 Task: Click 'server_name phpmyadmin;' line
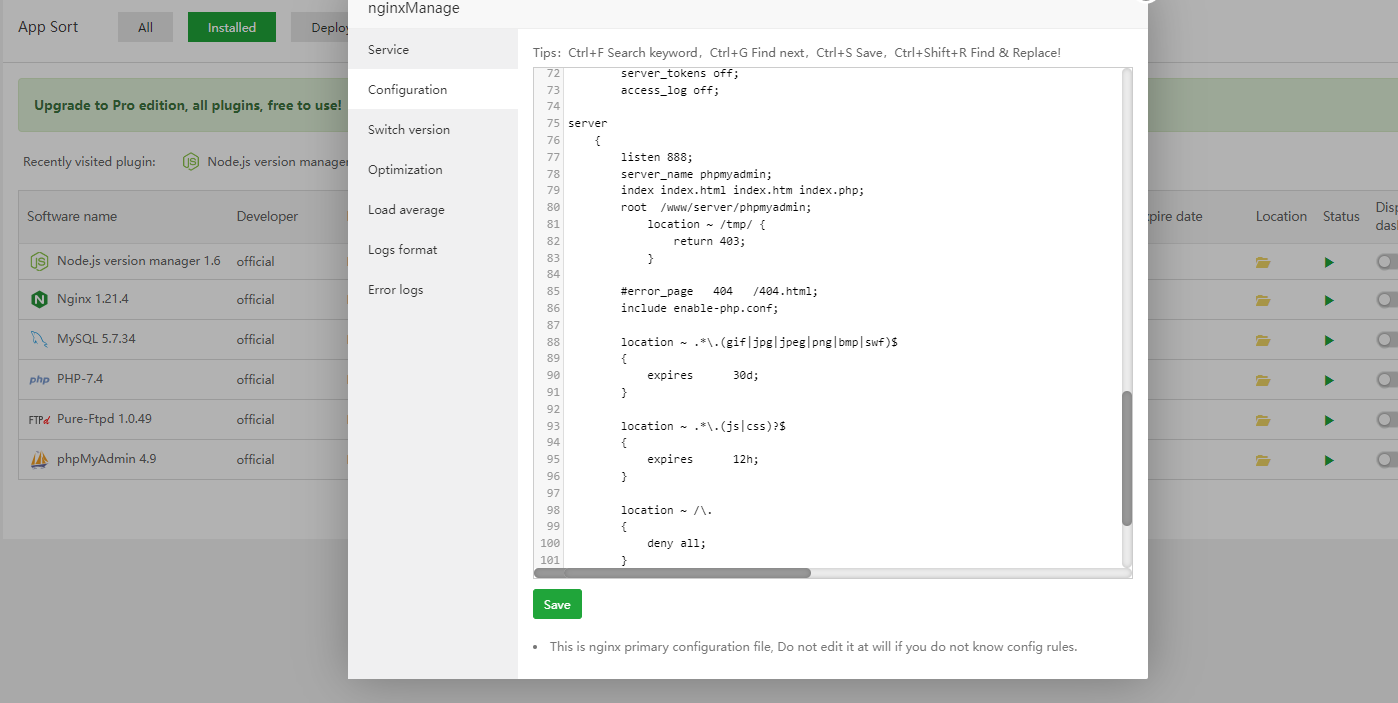coord(696,174)
